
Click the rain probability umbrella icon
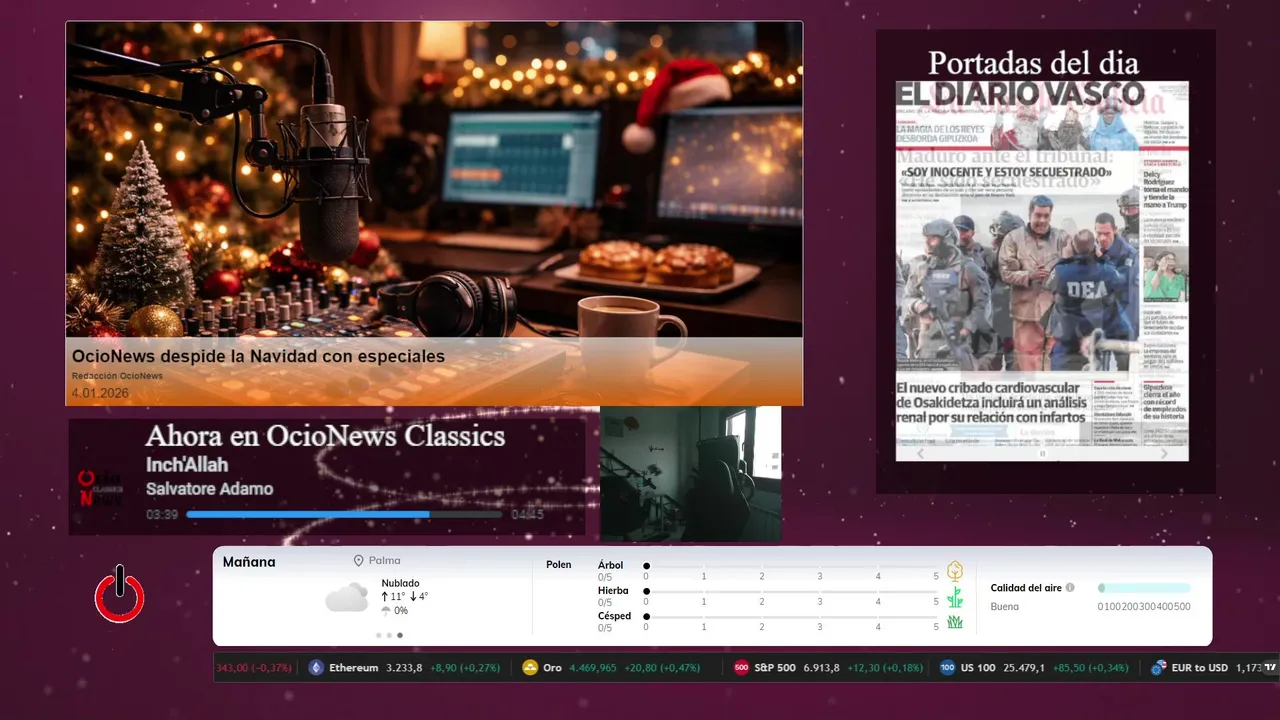386,611
